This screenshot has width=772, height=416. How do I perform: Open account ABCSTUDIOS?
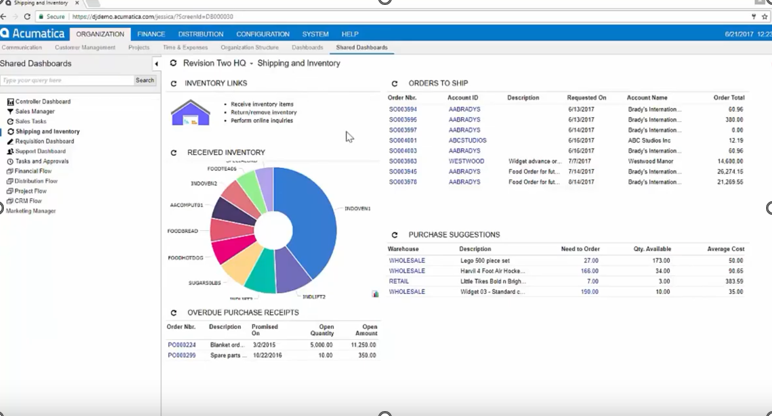(x=467, y=140)
